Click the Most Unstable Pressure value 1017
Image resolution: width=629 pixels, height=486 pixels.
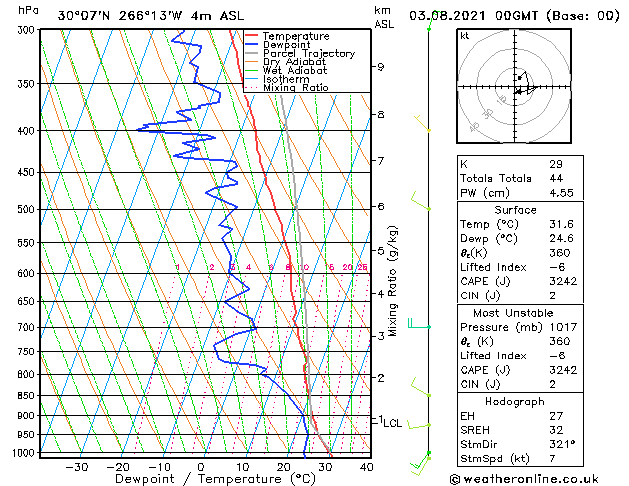(x=563, y=327)
